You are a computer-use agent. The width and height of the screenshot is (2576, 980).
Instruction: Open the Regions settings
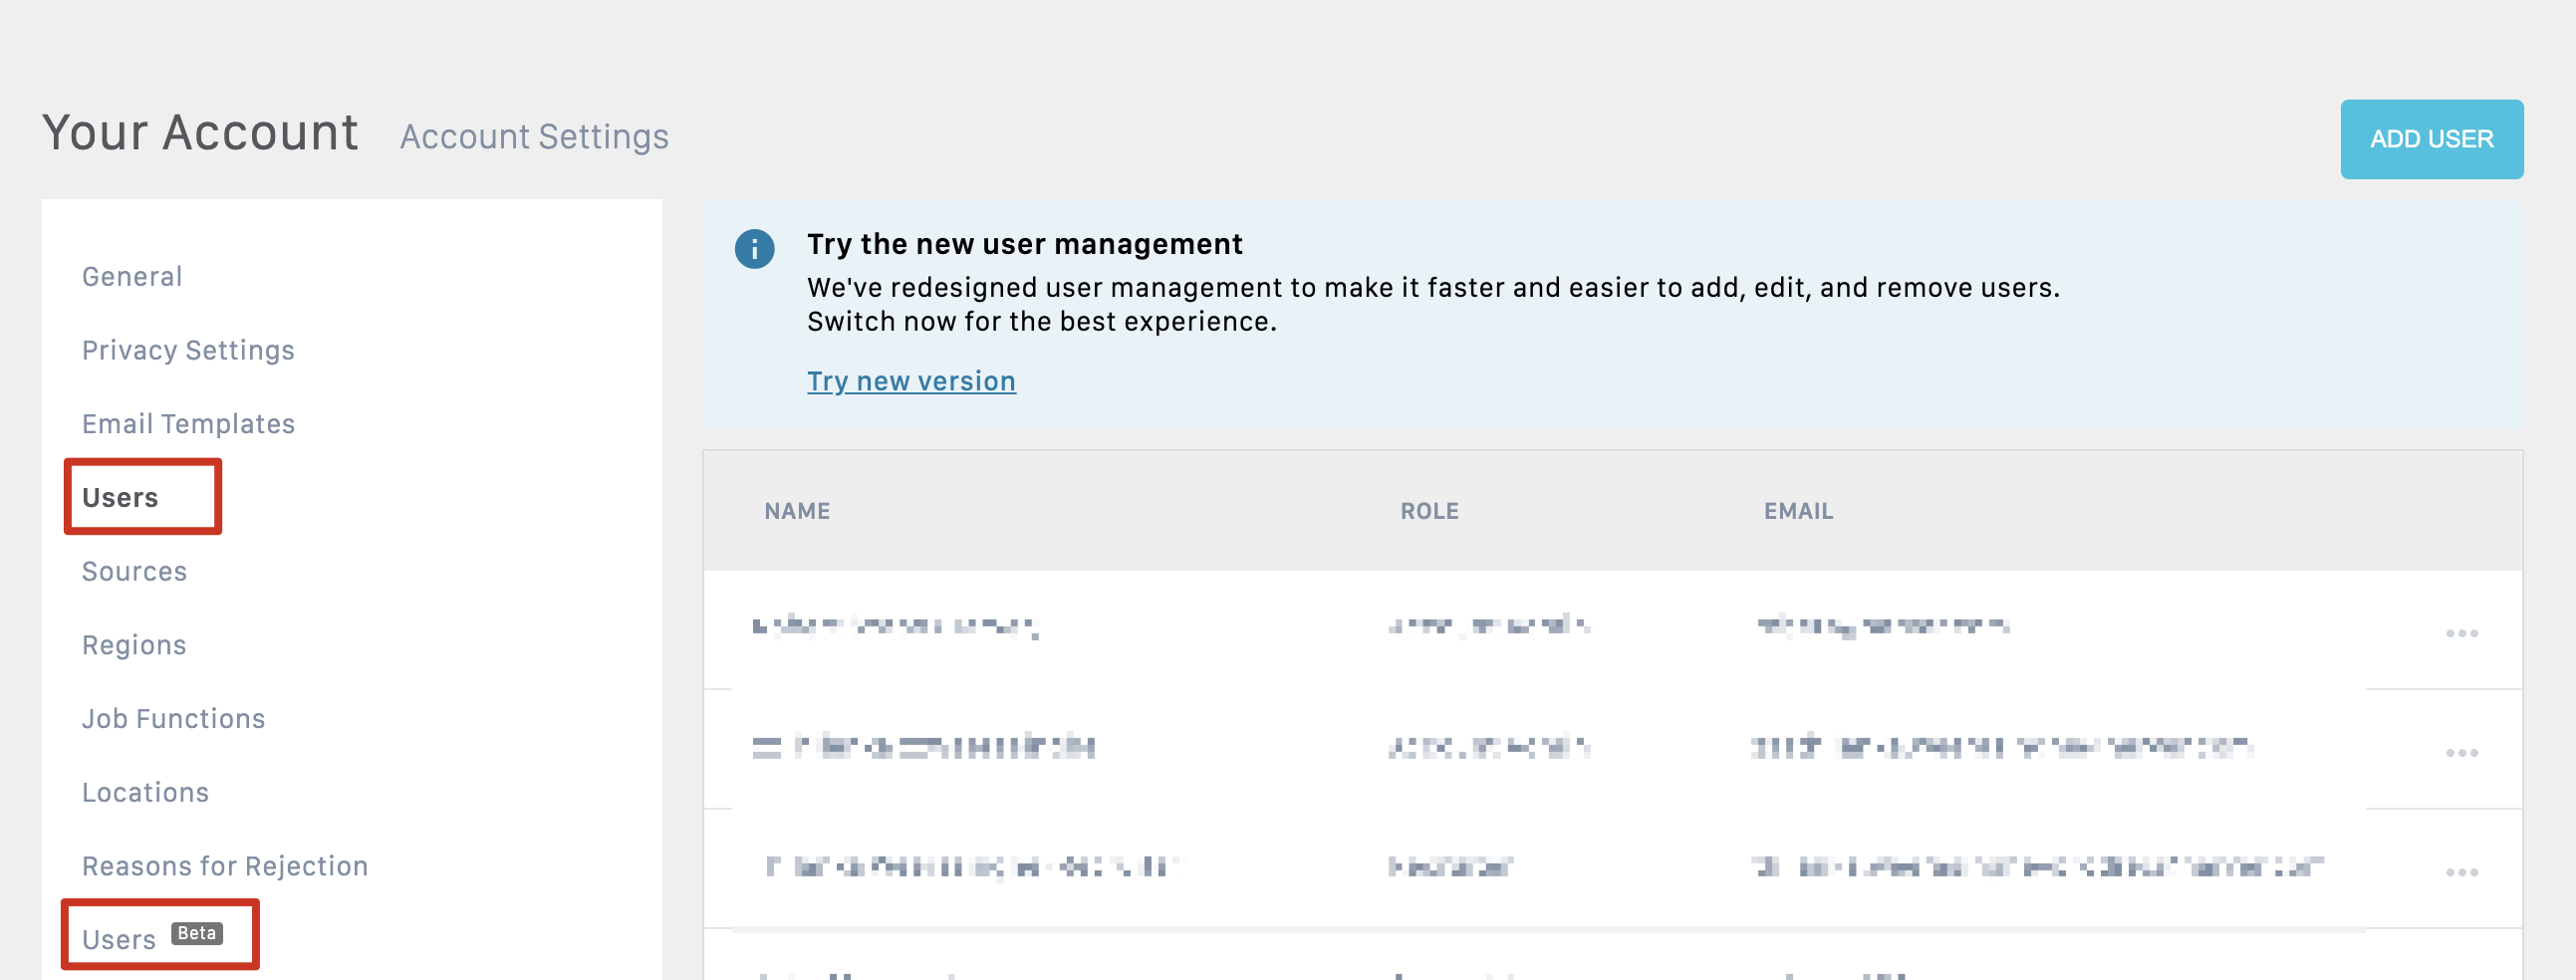[134, 645]
